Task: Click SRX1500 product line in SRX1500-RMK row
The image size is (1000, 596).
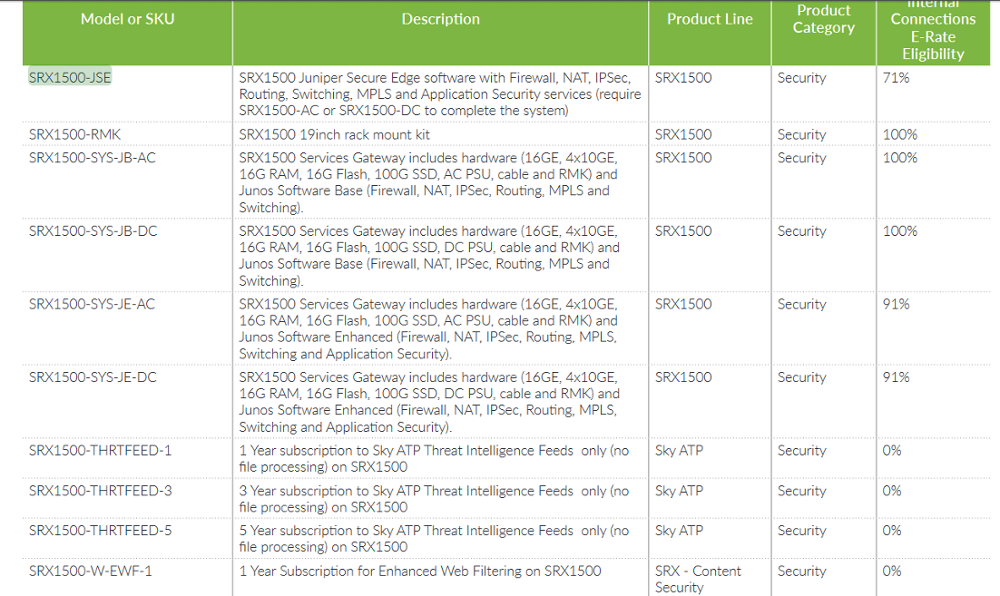Action: pos(683,134)
